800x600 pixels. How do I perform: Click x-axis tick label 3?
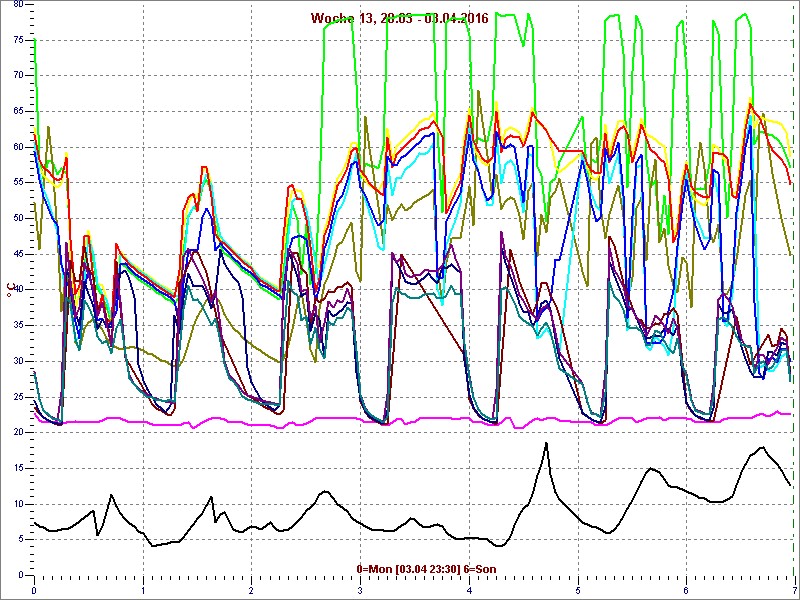coord(360,587)
